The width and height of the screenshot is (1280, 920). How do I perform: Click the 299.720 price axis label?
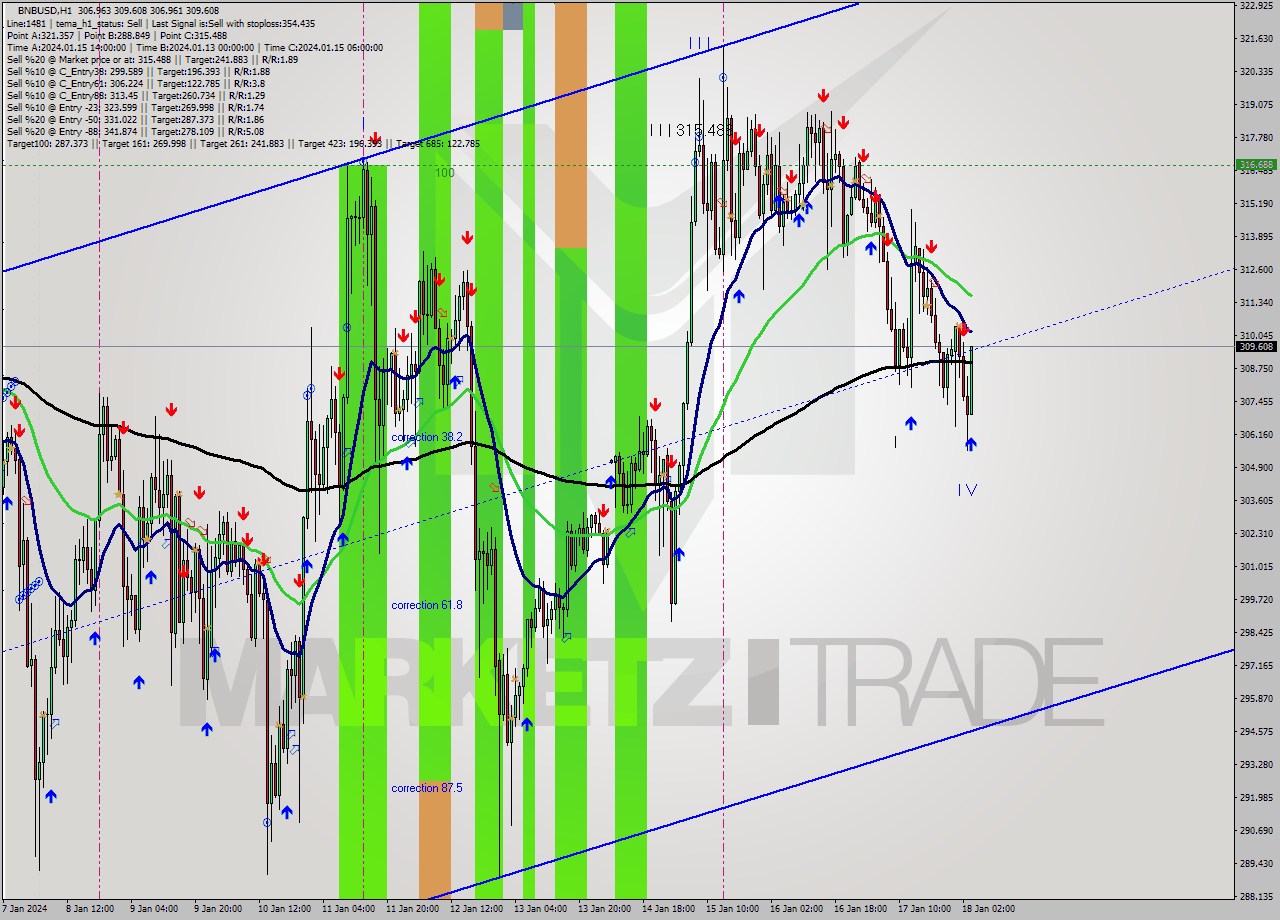pyautogui.click(x=1256, y=599)
